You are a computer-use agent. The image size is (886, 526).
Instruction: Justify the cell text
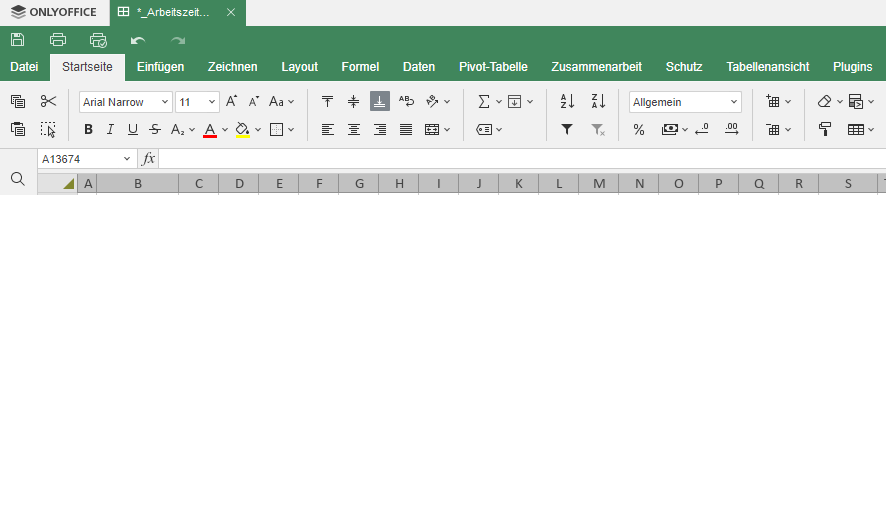(406, 129)
